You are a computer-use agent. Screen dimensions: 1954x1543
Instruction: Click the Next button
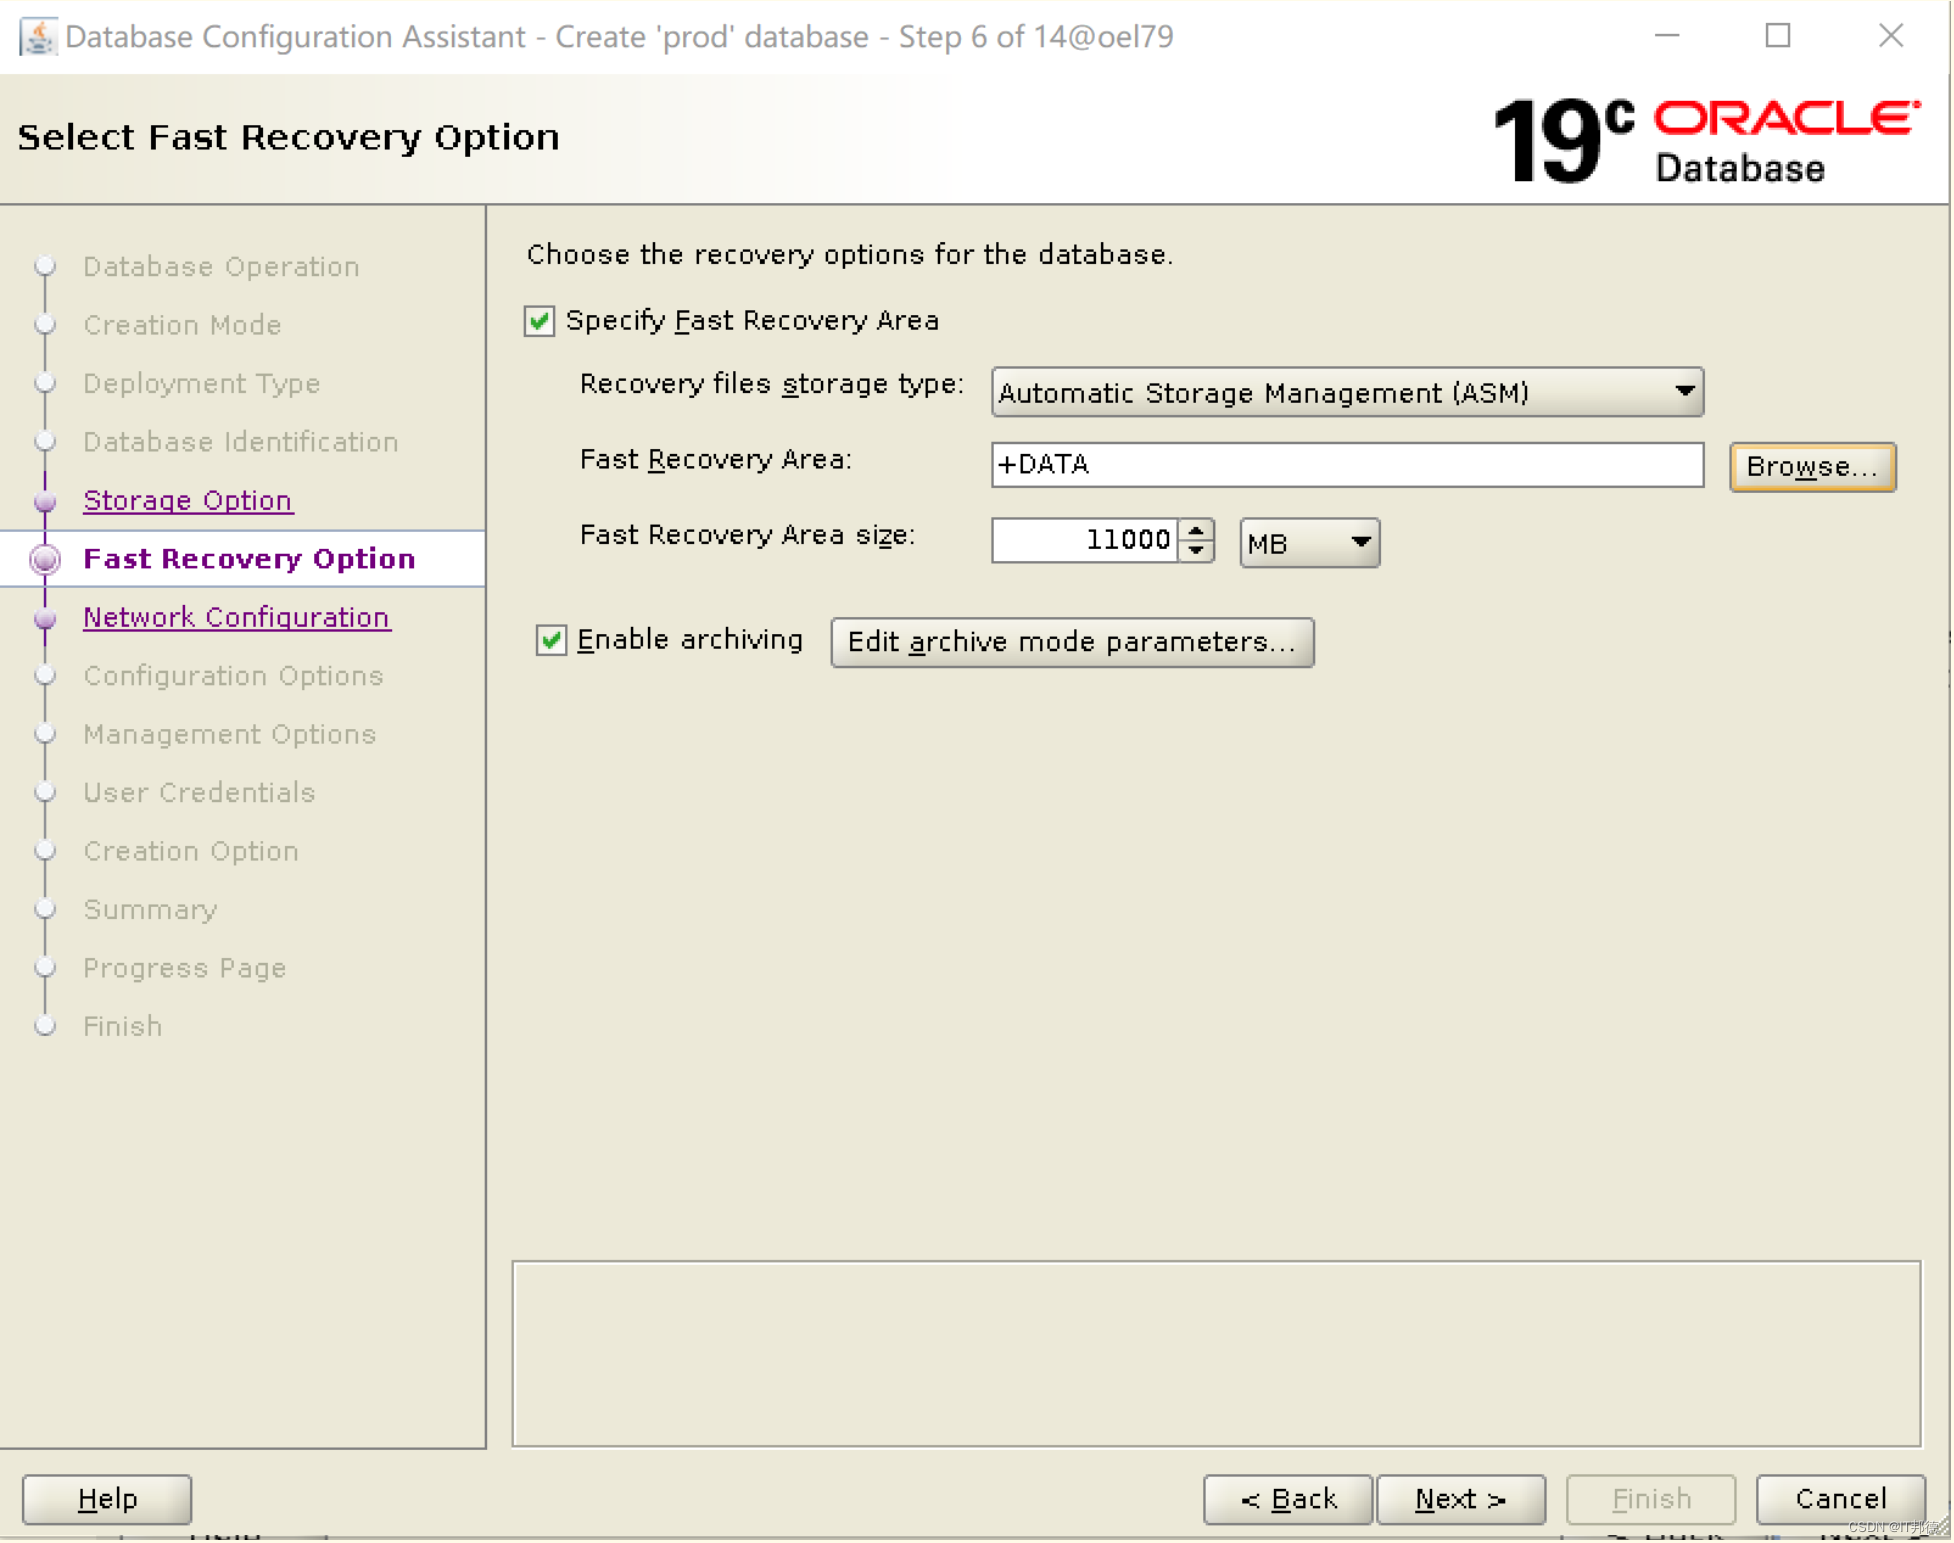(1461, 1498)
